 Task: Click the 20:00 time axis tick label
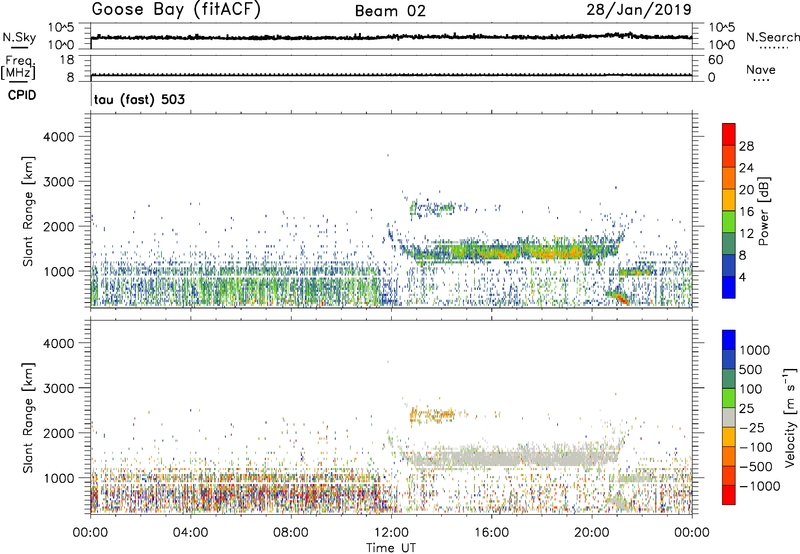(x=592, y=533)
